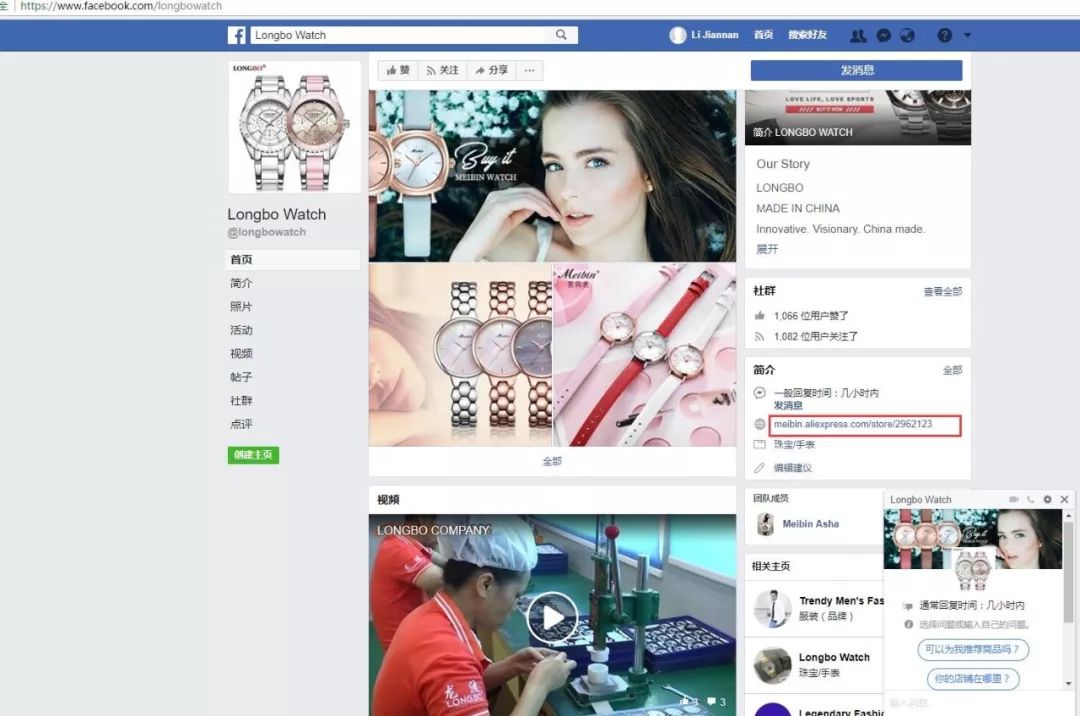Viewport: 1080px width, 716px height.
Task: Open chat window settings gear
Action: (1048, 499)
